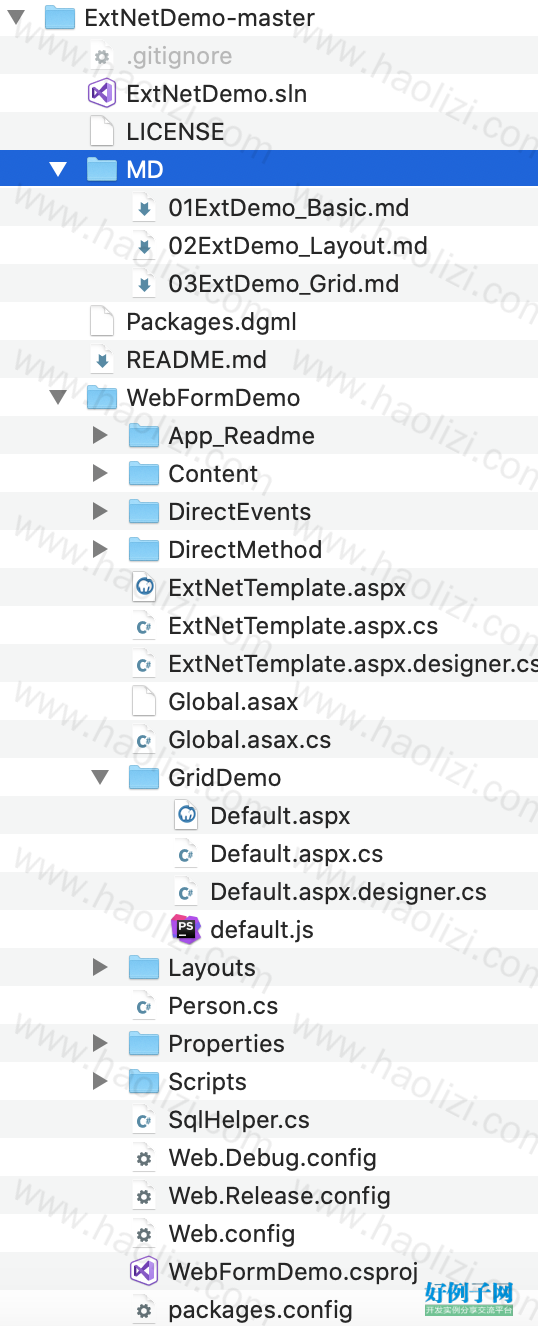Click the blank file icon of LICENSE
Viewport: 538px width, 1326px height.
point(102,132)
